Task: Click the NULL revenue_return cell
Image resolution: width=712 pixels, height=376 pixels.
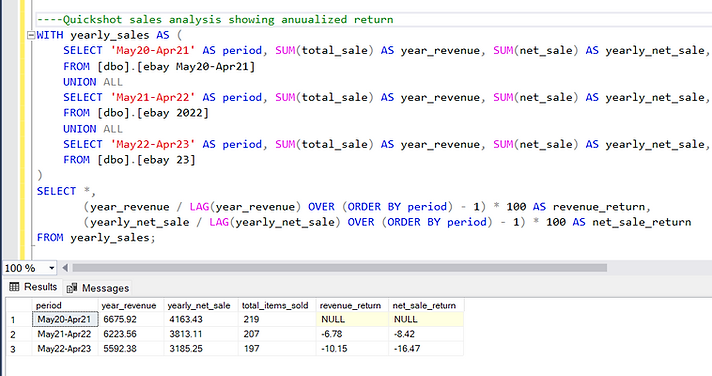Action: coord(352,319)
